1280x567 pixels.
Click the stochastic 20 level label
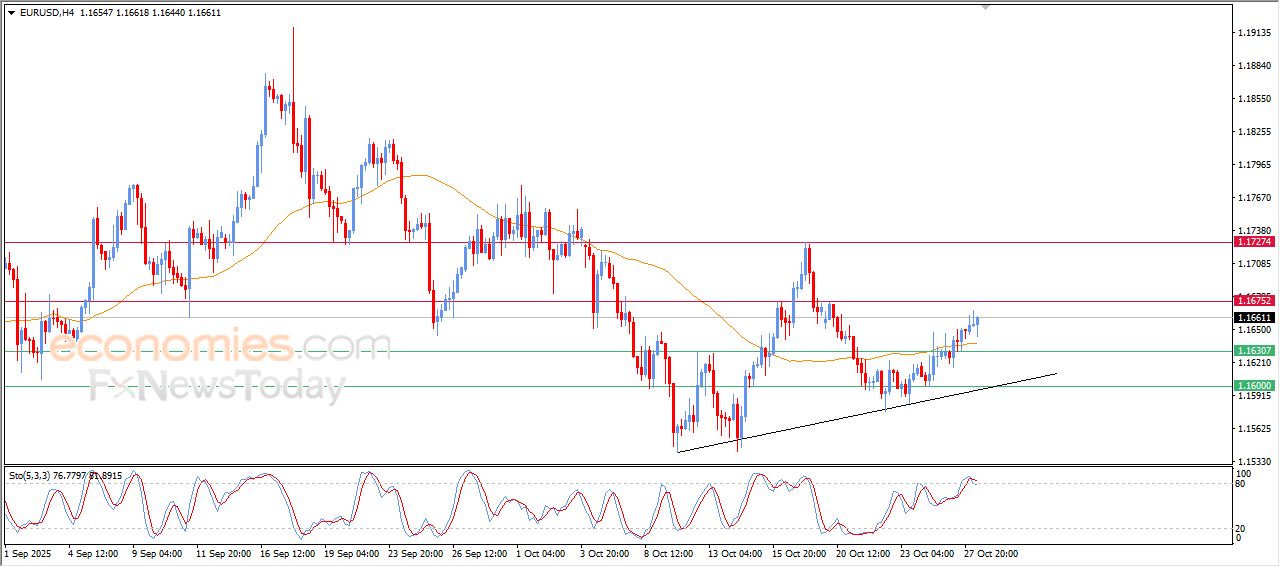coord(1241,528)
